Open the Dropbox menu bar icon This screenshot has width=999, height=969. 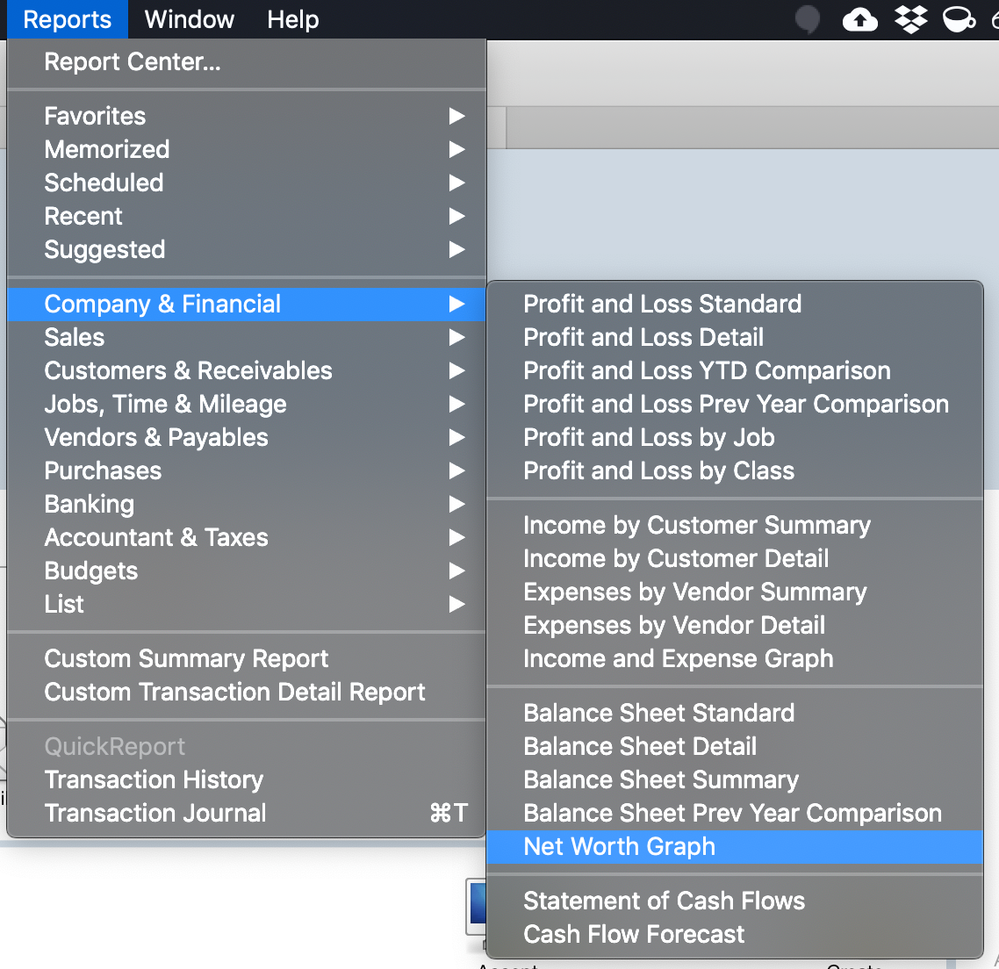click(910, 20)
